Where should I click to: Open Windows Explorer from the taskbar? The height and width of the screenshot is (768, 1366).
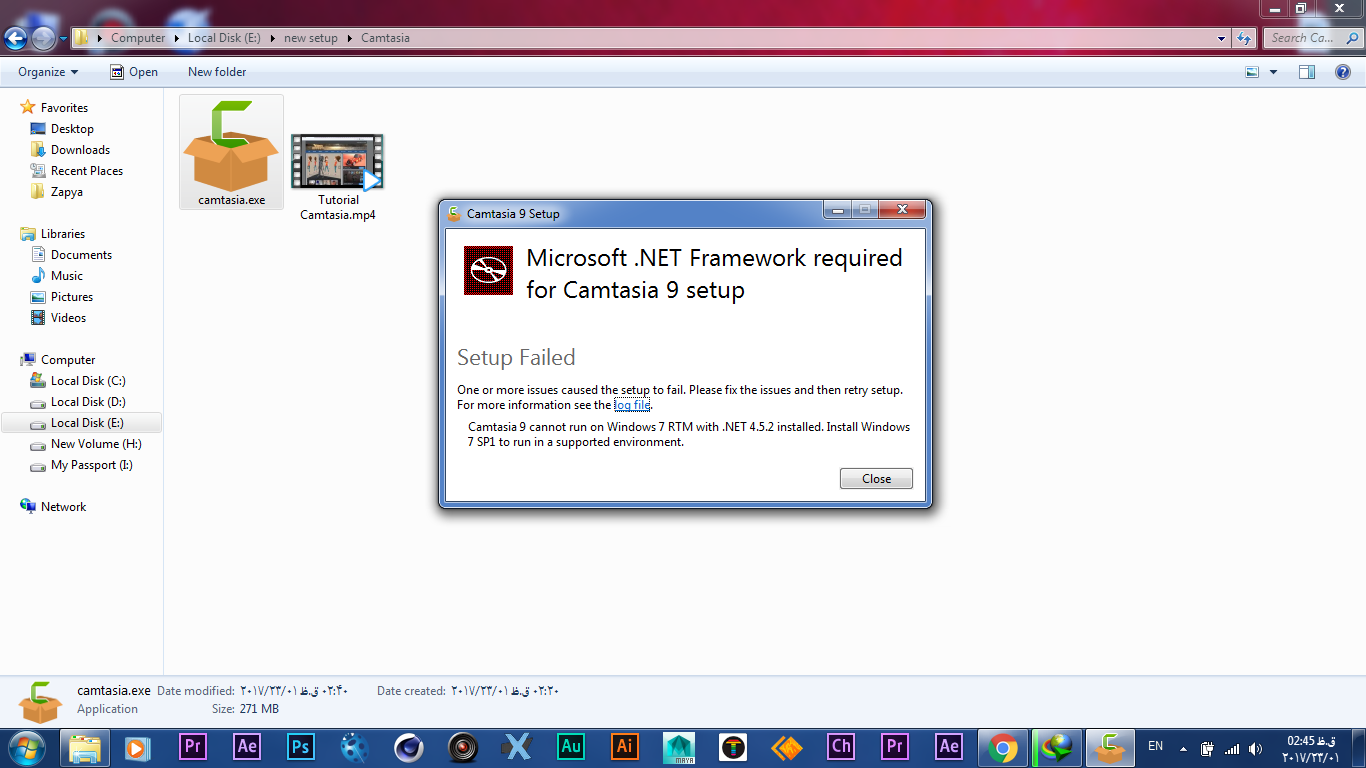click(85, 747)
